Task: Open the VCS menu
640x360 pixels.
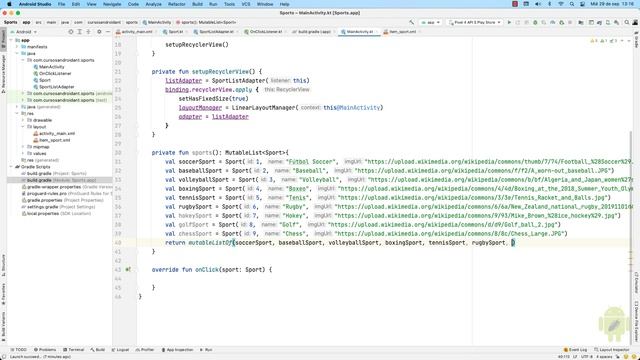Action: 246,4
